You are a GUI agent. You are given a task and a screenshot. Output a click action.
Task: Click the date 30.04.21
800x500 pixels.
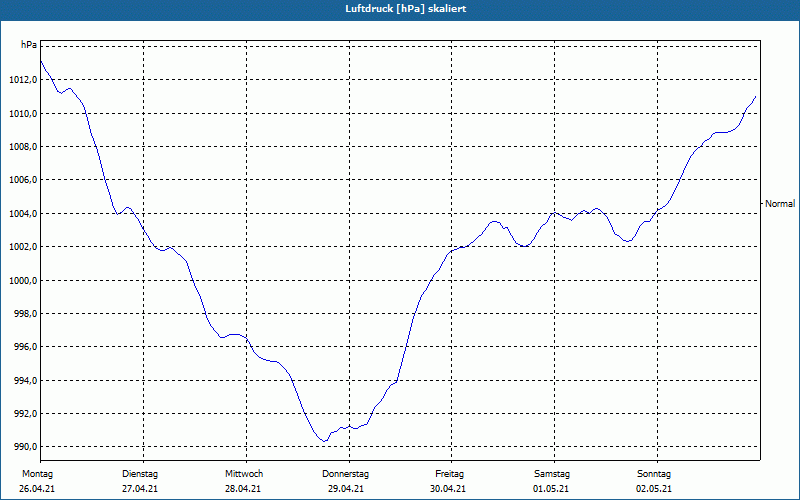coord(448,489)
